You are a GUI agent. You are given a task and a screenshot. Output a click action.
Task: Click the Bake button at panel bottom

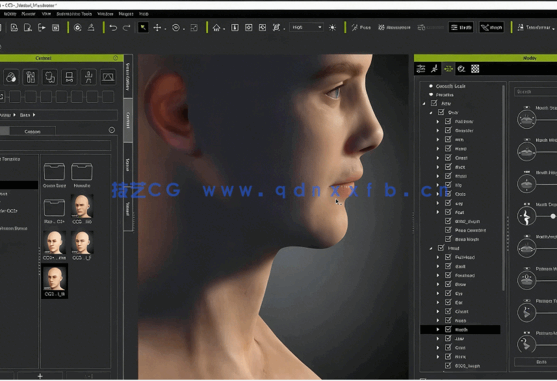tap(537, 362)
